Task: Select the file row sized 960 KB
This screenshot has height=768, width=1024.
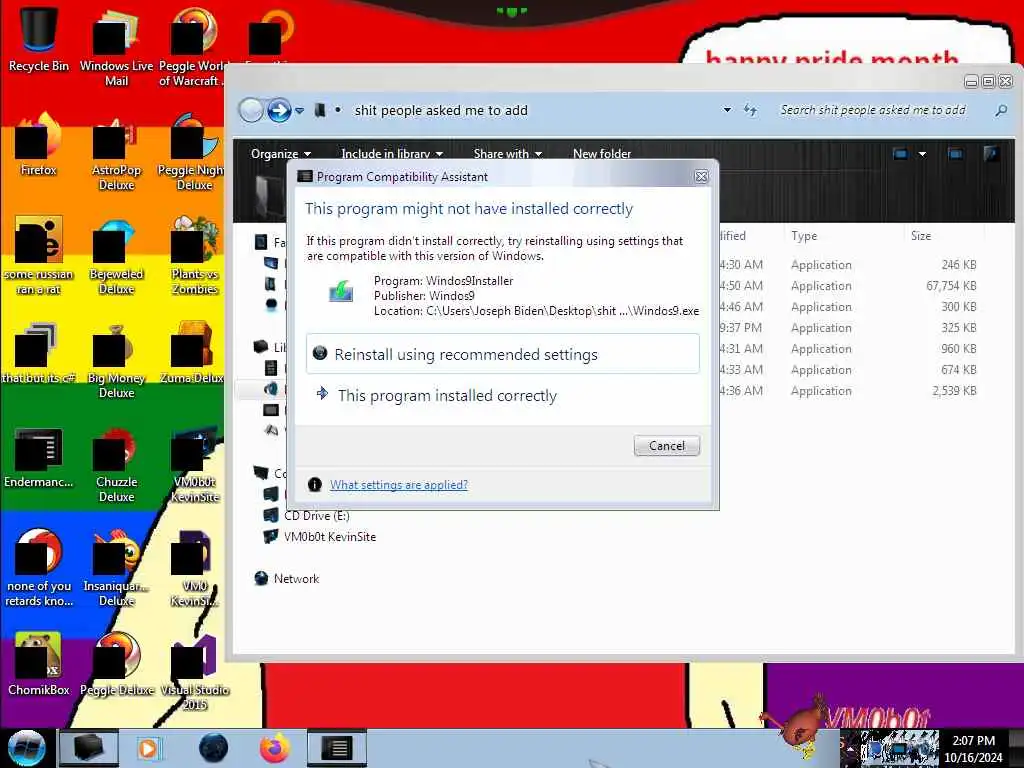Action: 849,349
